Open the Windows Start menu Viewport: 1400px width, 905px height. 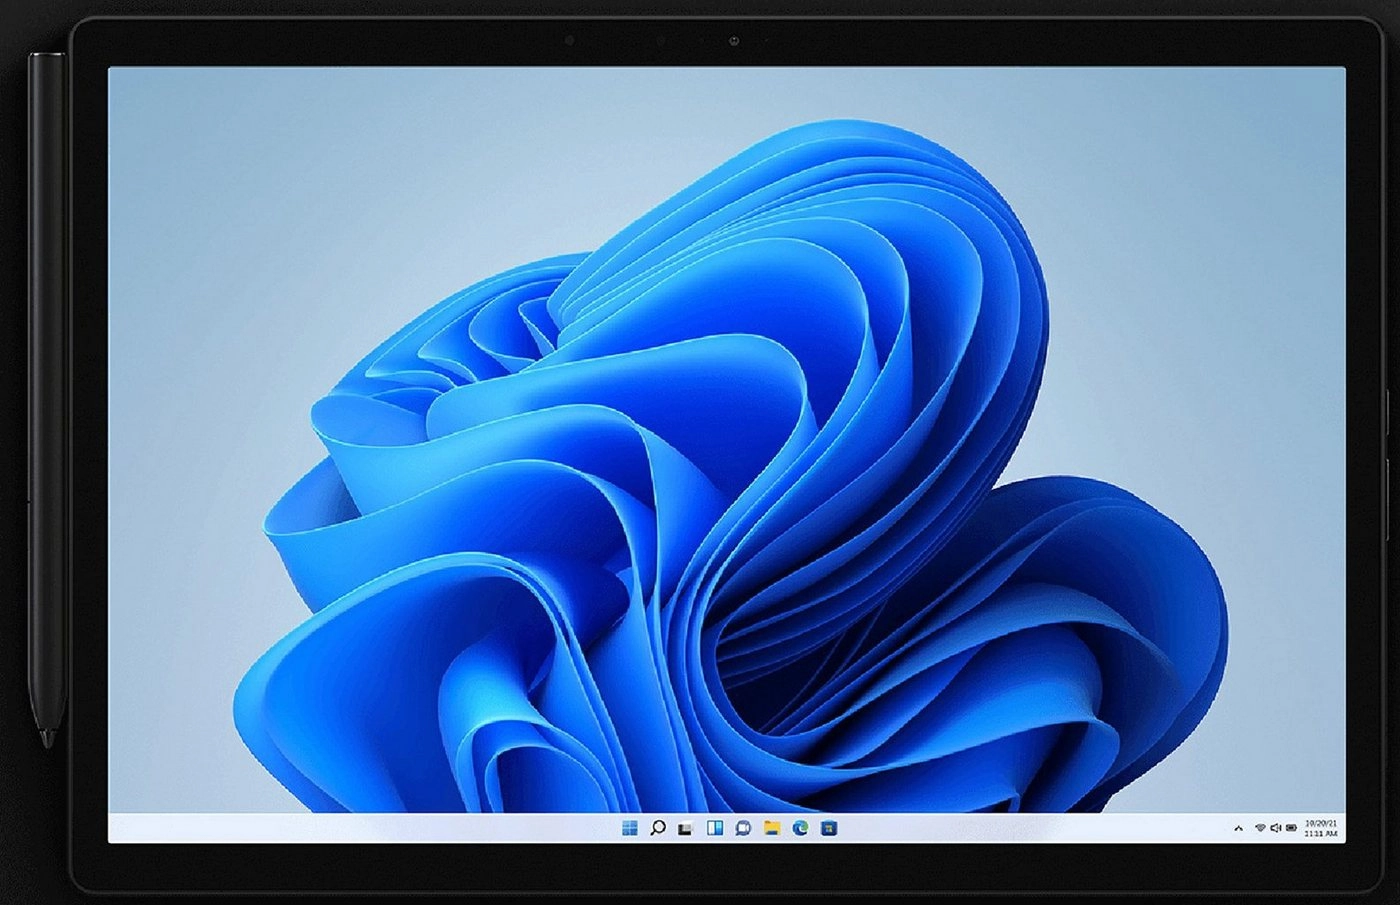pyautogui.click(x=630, y=828)
